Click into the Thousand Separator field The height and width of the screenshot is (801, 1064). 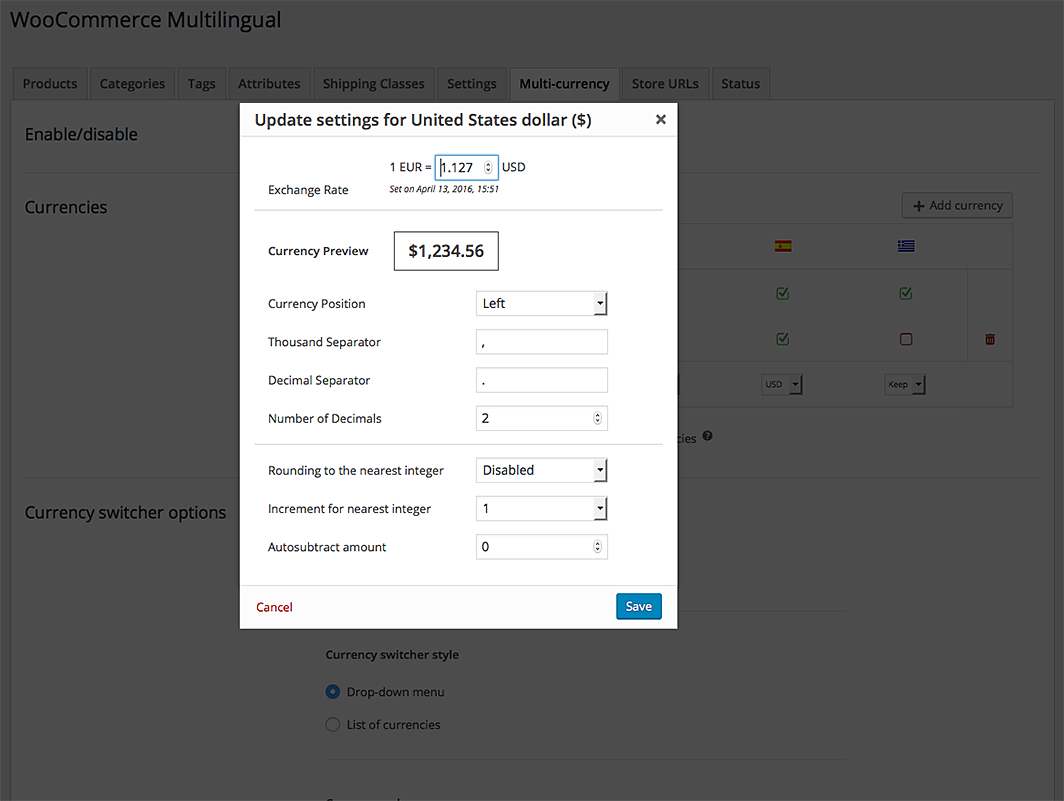pos(541,342)
